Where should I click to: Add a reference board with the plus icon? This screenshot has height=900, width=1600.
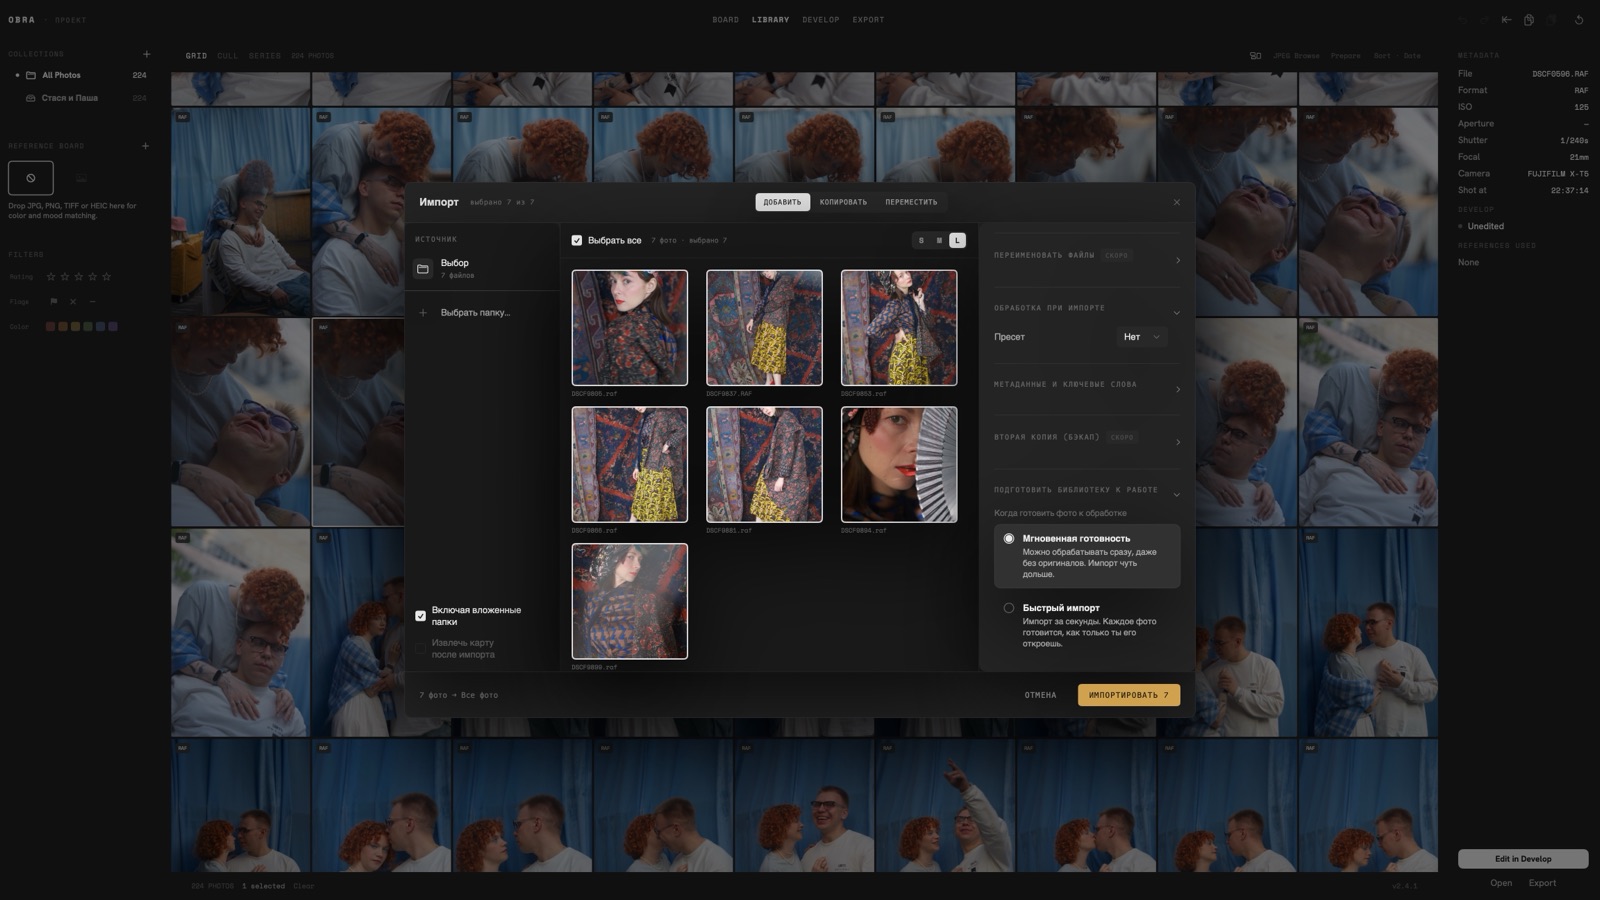[x=146, y=146]
